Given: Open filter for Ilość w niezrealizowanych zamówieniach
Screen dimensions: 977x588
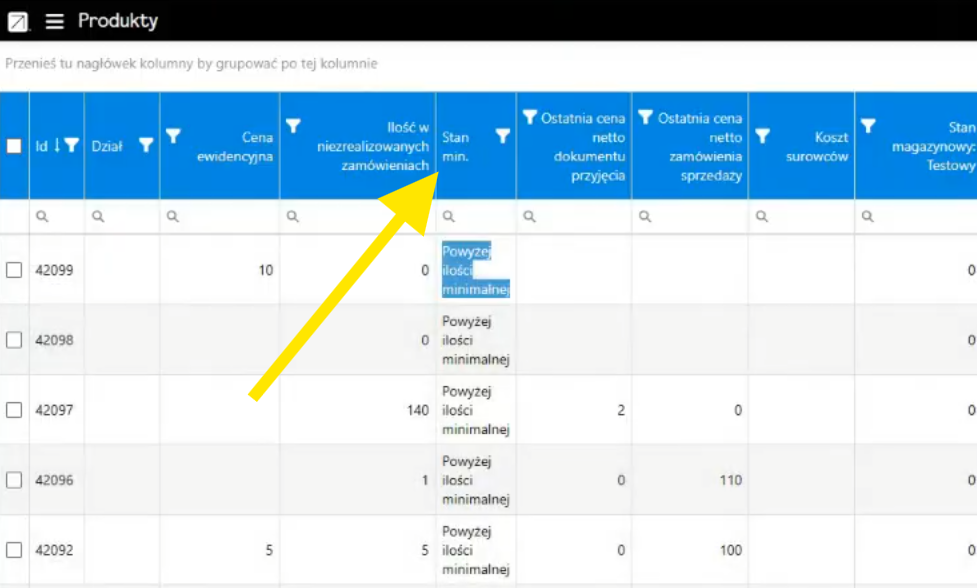Looking at the screenshot, I should coord(293,126).
